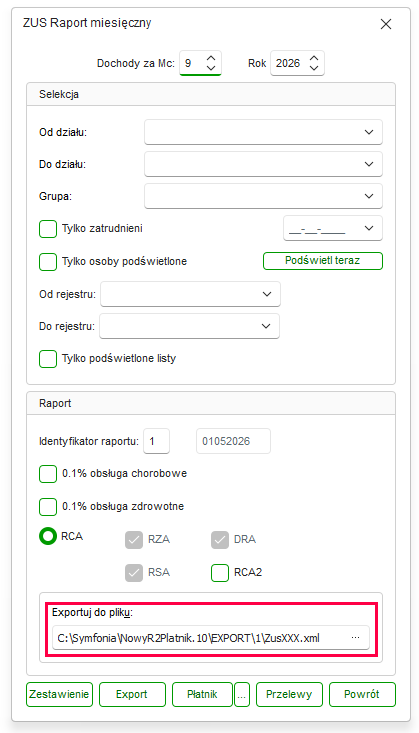Enable Tylko osoby podświetlone checkbox
Image resolution: width=419 pixels, height=733 pixels.
(48, 261)
